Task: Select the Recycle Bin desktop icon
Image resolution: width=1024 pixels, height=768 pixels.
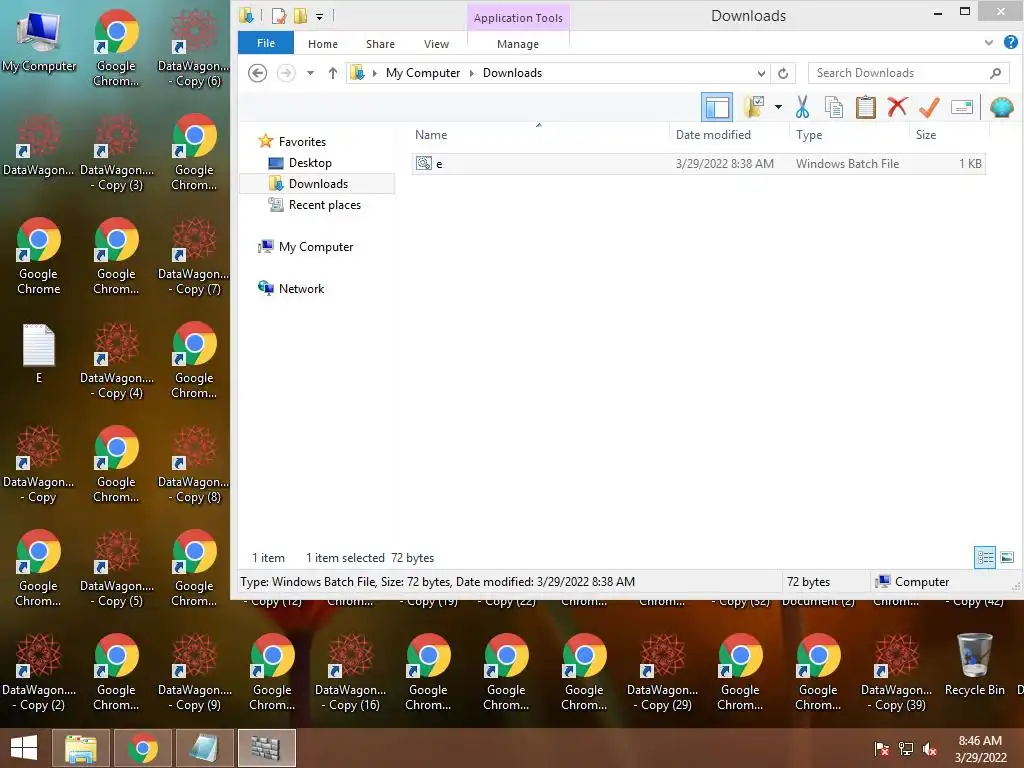Action: (974, 665)
